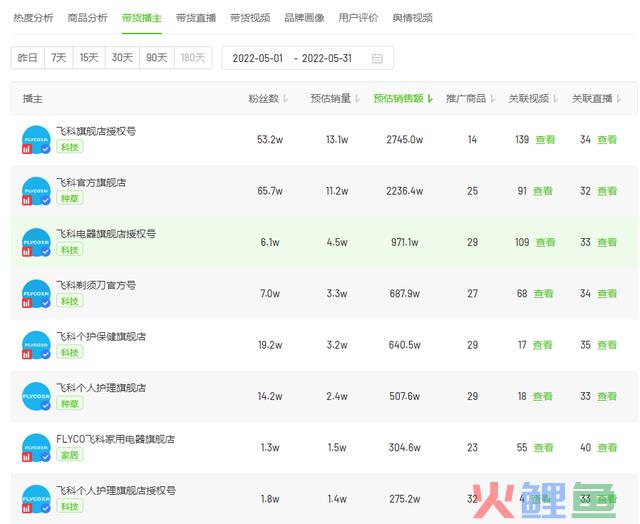
Task: Go to the 带货视频 tab
Action: [x=250, y=18]
